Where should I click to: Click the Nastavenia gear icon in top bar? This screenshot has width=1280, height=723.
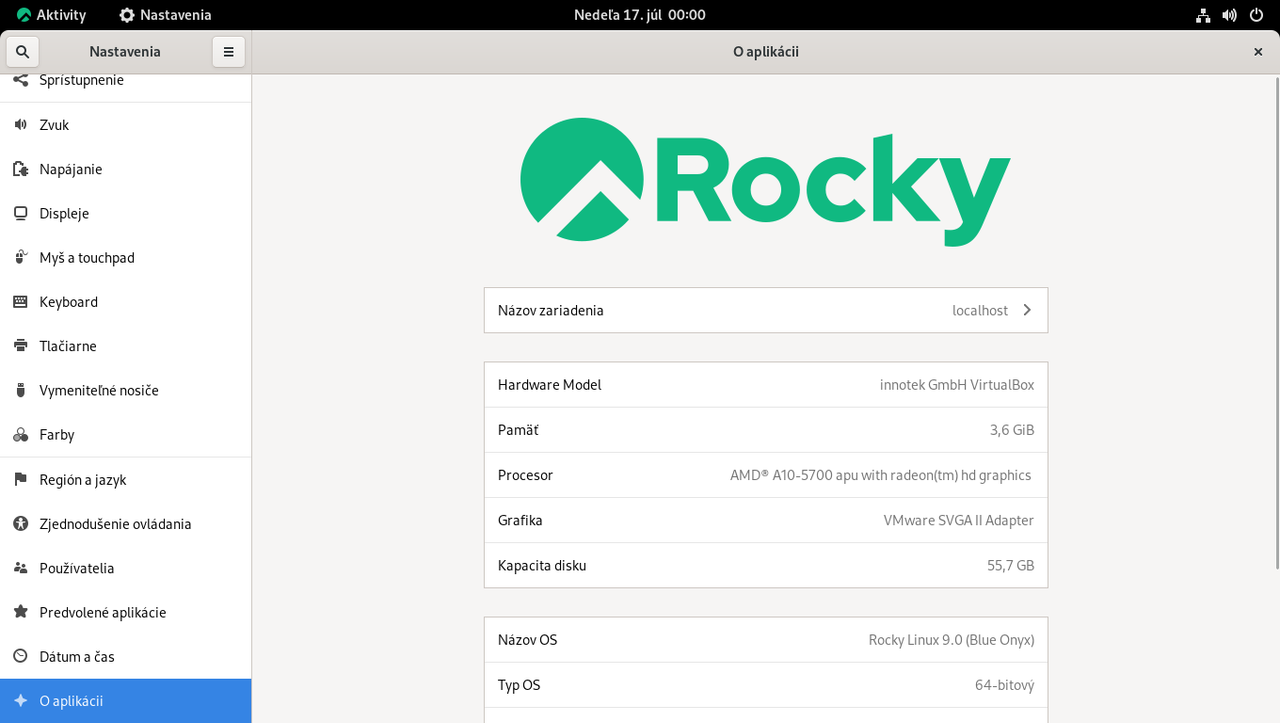pos(127,15)
